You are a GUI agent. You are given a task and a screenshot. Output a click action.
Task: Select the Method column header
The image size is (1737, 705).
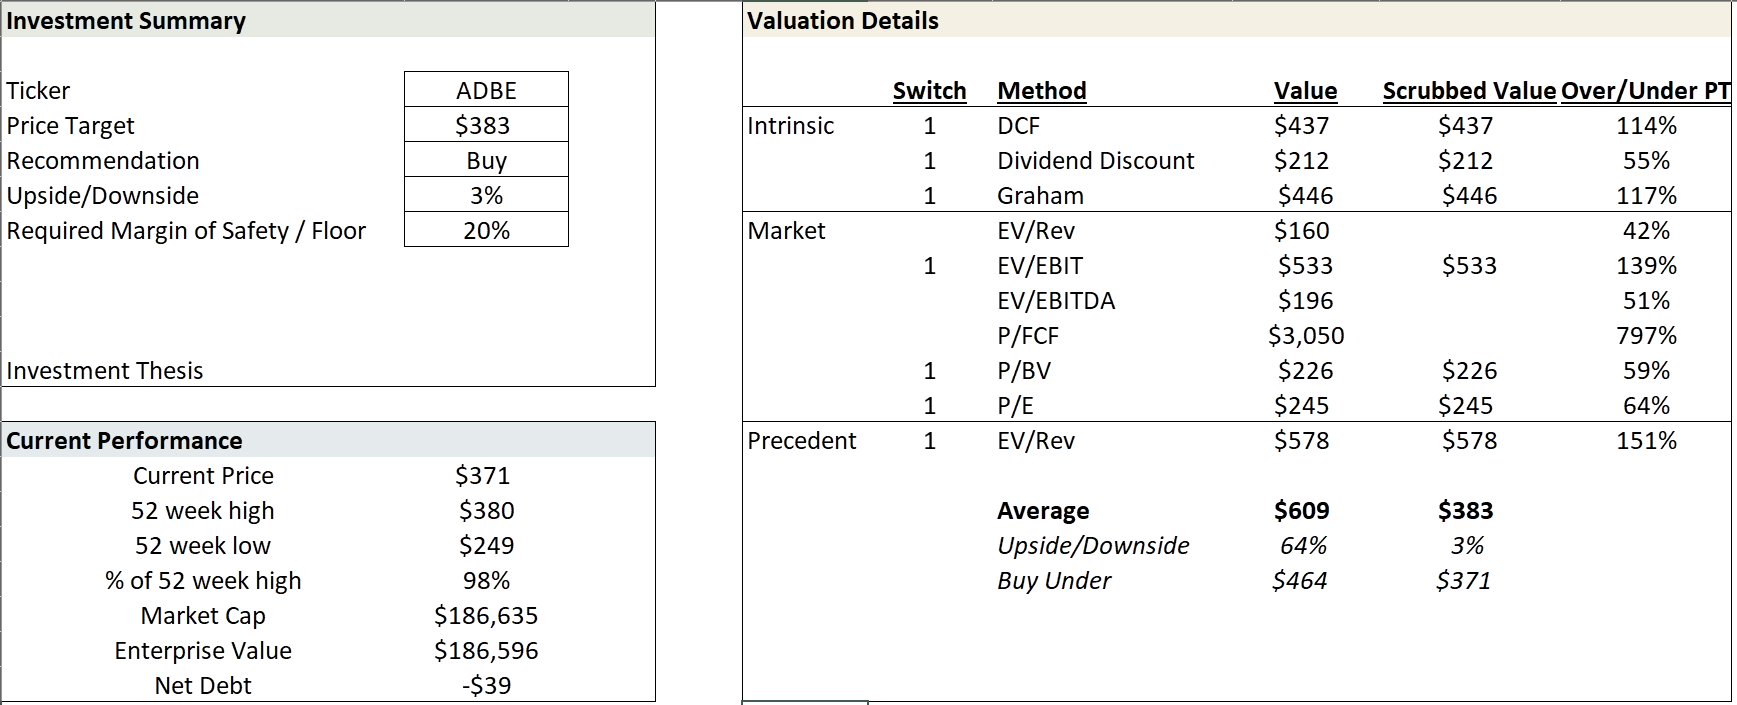tap(1042, 90)
